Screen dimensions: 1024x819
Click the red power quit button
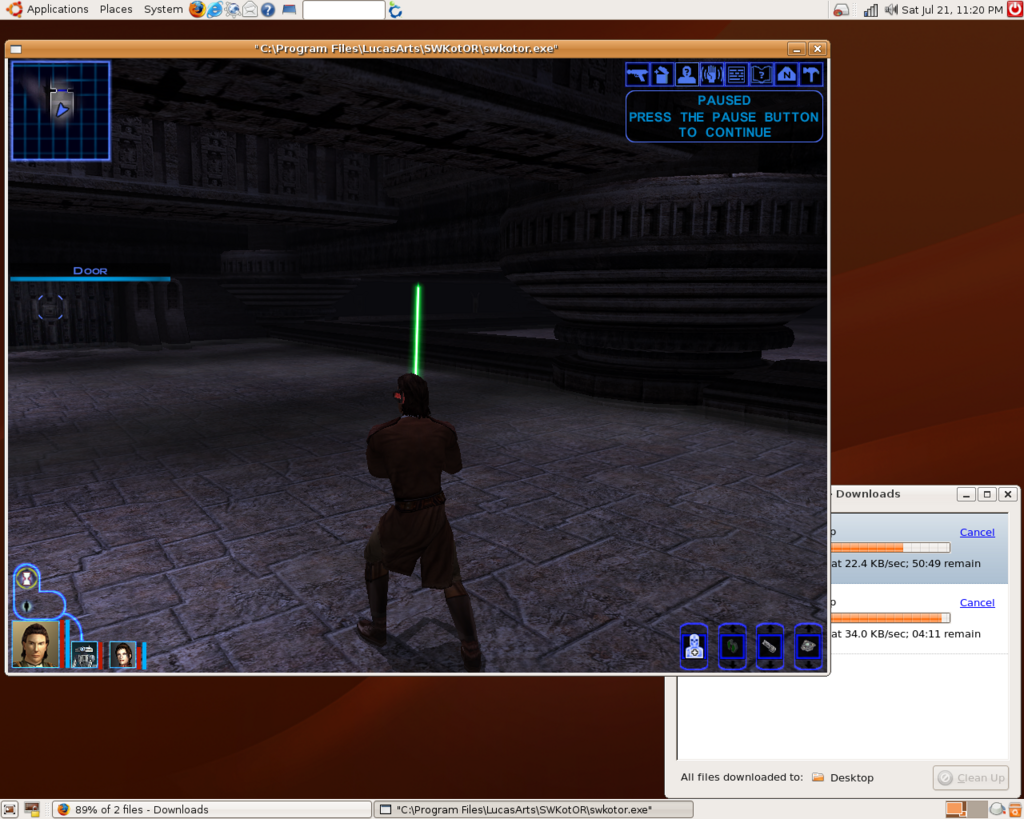pos(1014,9)
